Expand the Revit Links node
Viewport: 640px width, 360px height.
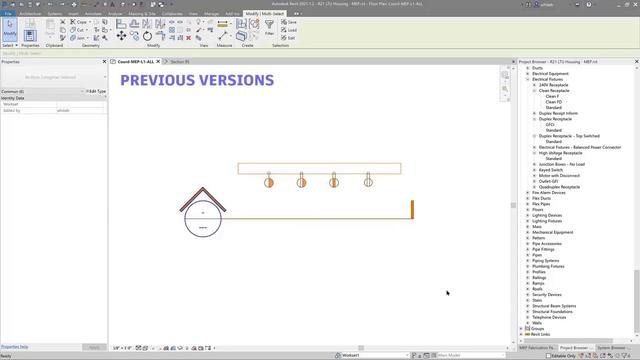pos(521,334)
